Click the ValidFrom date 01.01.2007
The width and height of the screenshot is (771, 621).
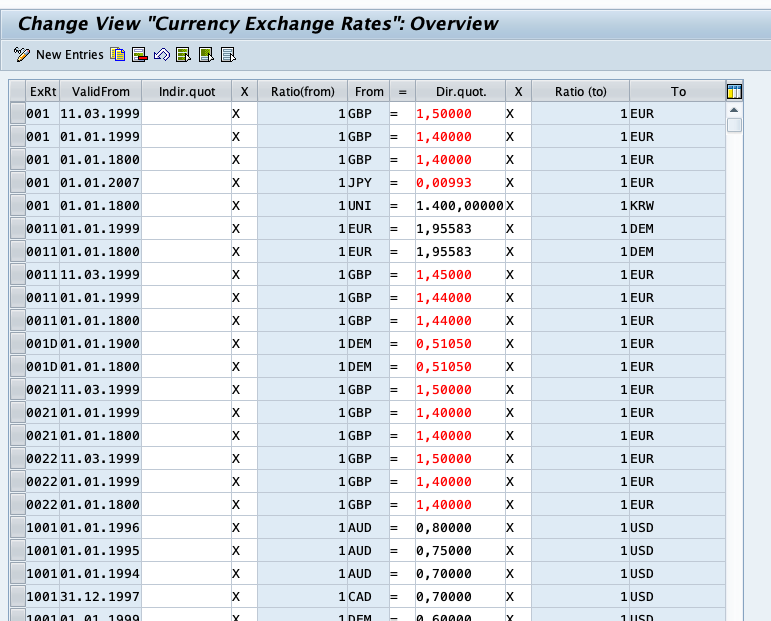[x=100, y=183]
